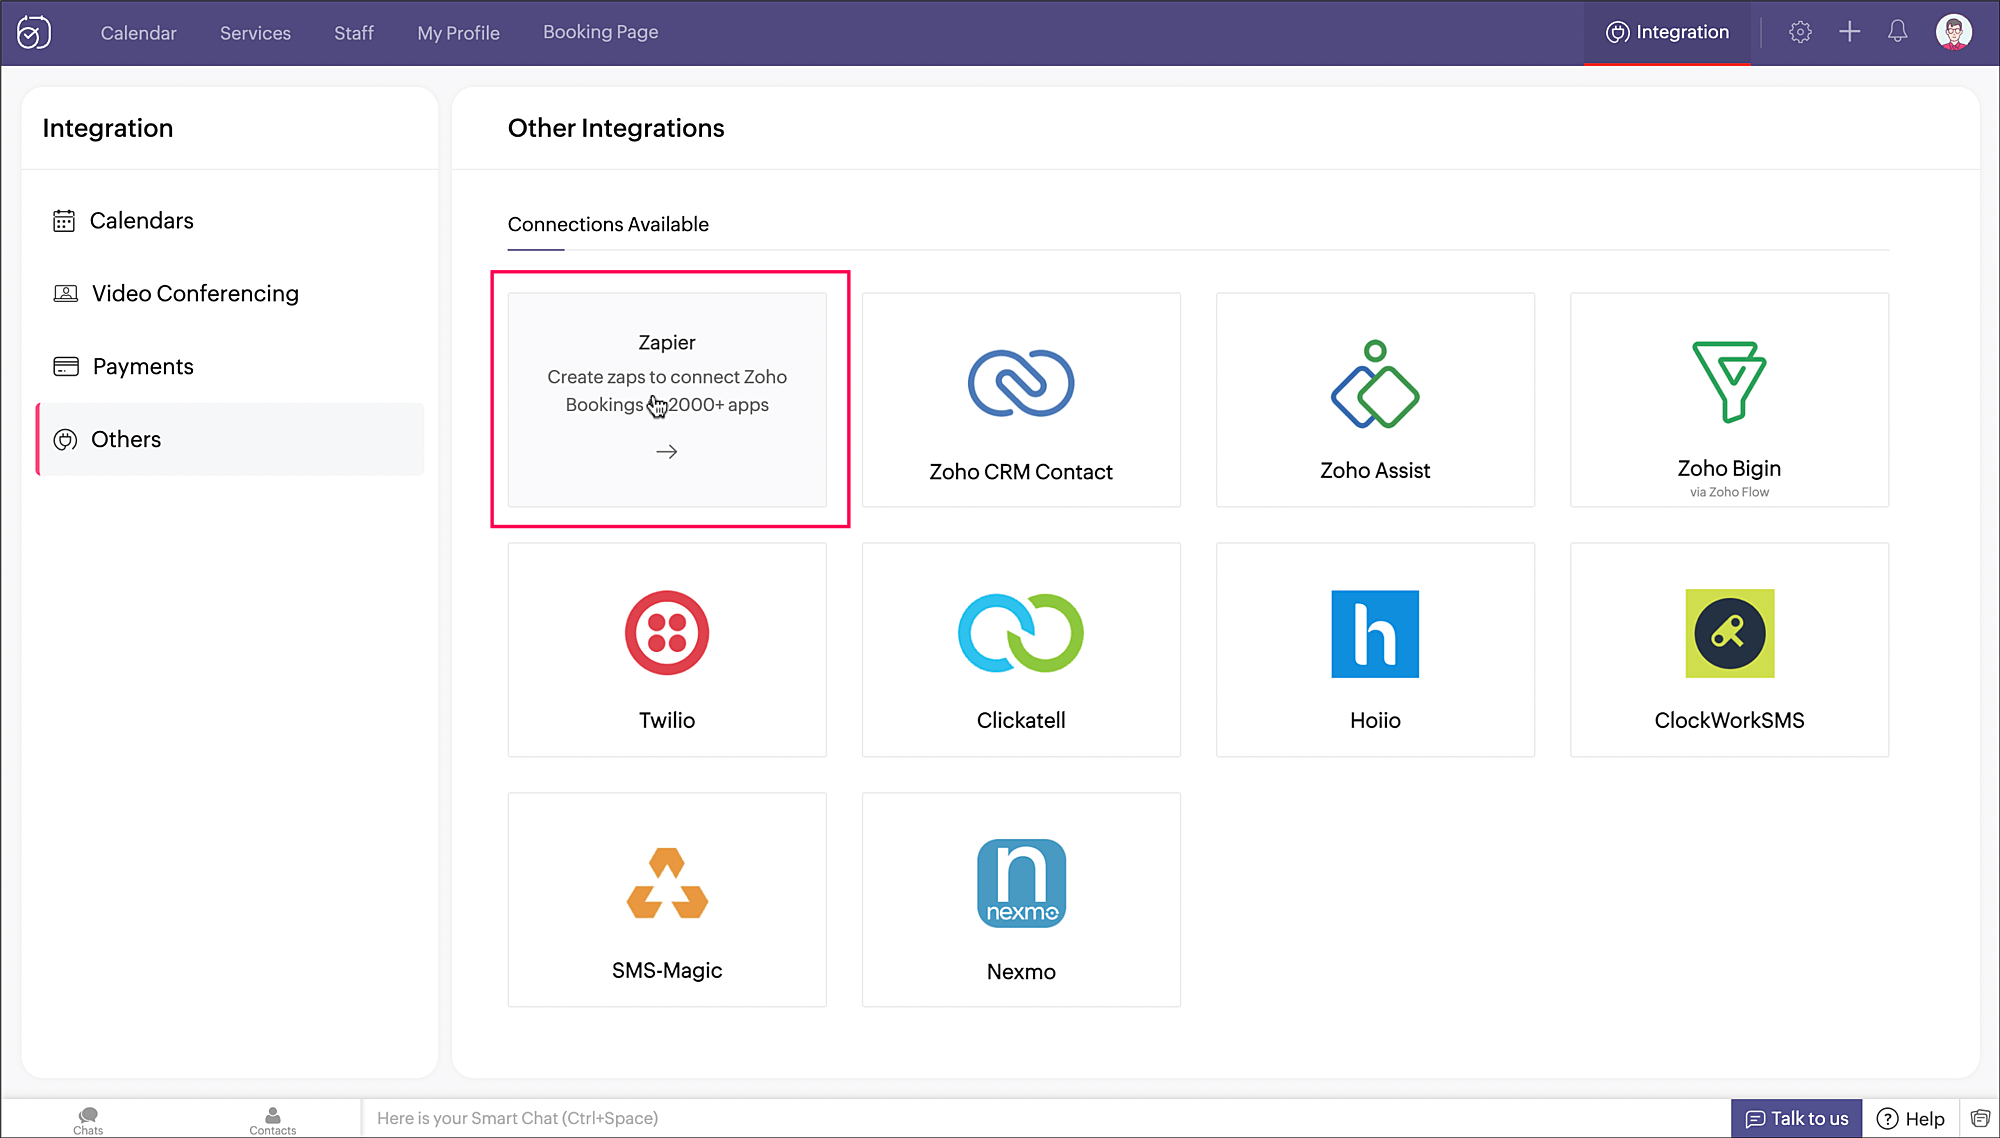Click the Zapier card arrow
The height and width of the screenshot is (1138, 2000).
click(667, 452)
